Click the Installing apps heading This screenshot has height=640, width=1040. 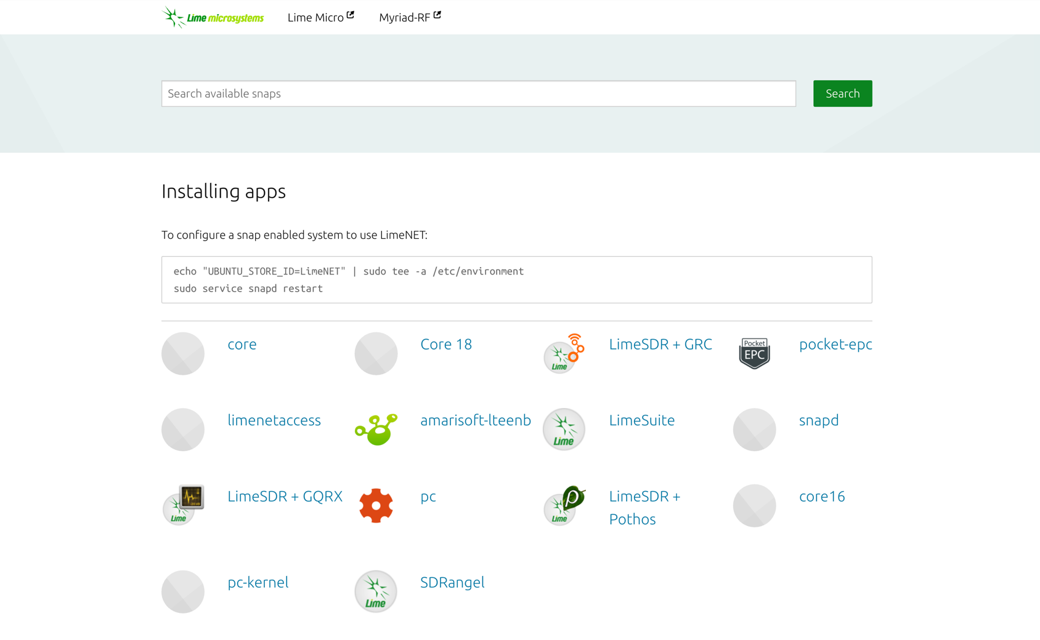click(224, 192)
